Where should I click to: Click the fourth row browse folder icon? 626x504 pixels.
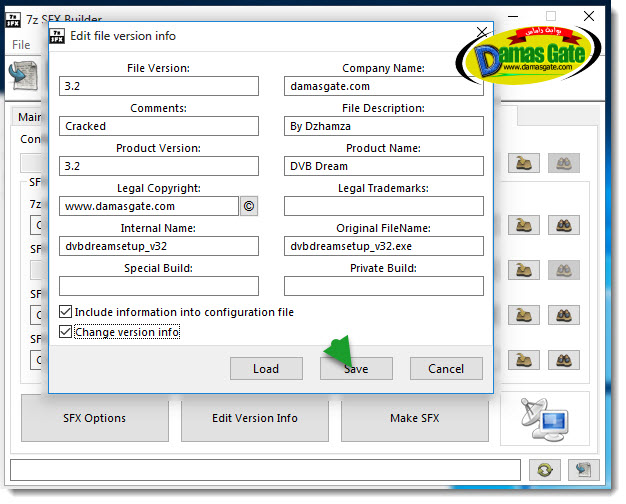(x=524, y=315)
